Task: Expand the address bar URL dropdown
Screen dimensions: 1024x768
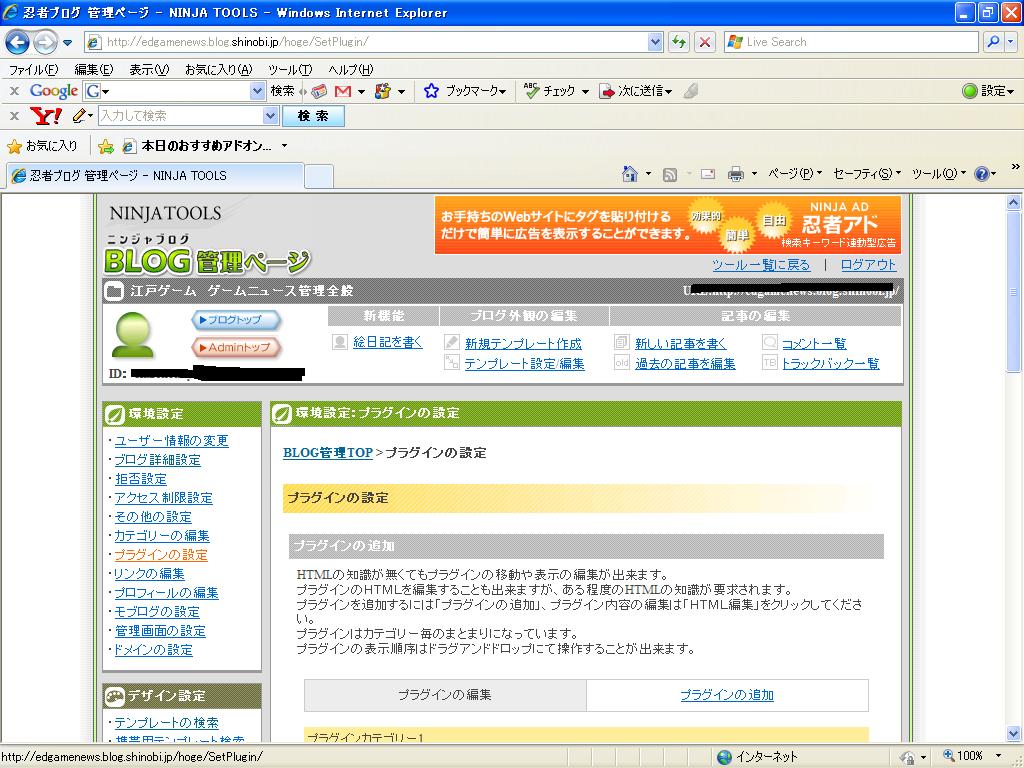Action: pyautogui.click(x=655, y=42)
